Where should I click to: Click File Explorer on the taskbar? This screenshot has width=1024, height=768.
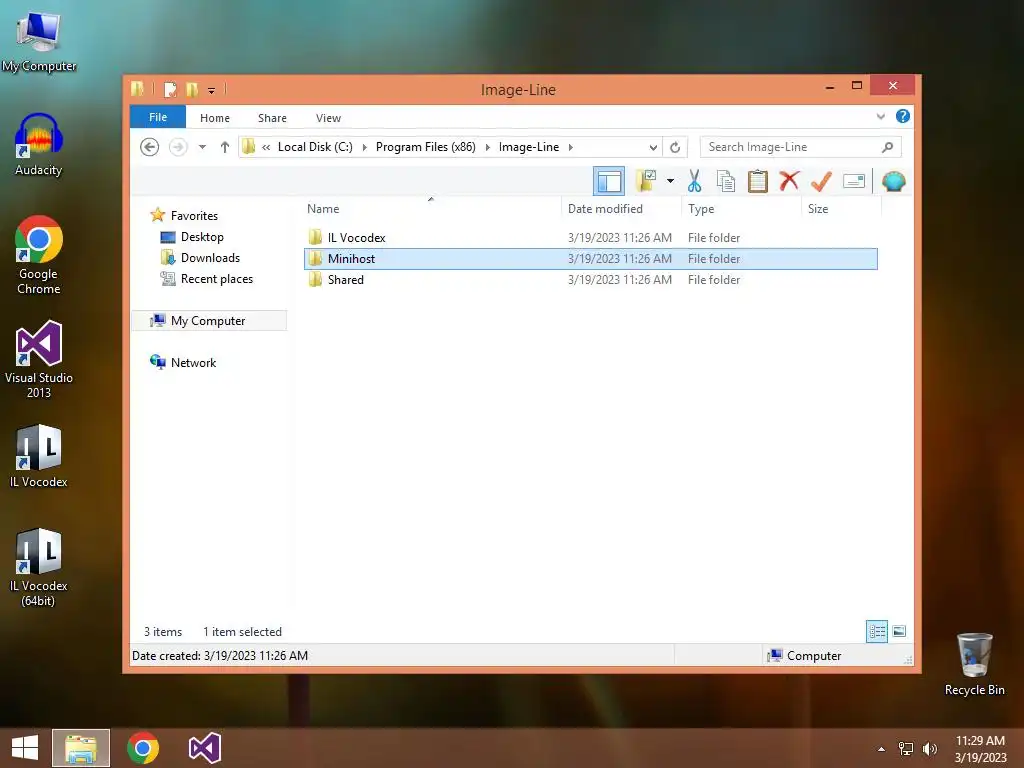(x=81, y=748)
